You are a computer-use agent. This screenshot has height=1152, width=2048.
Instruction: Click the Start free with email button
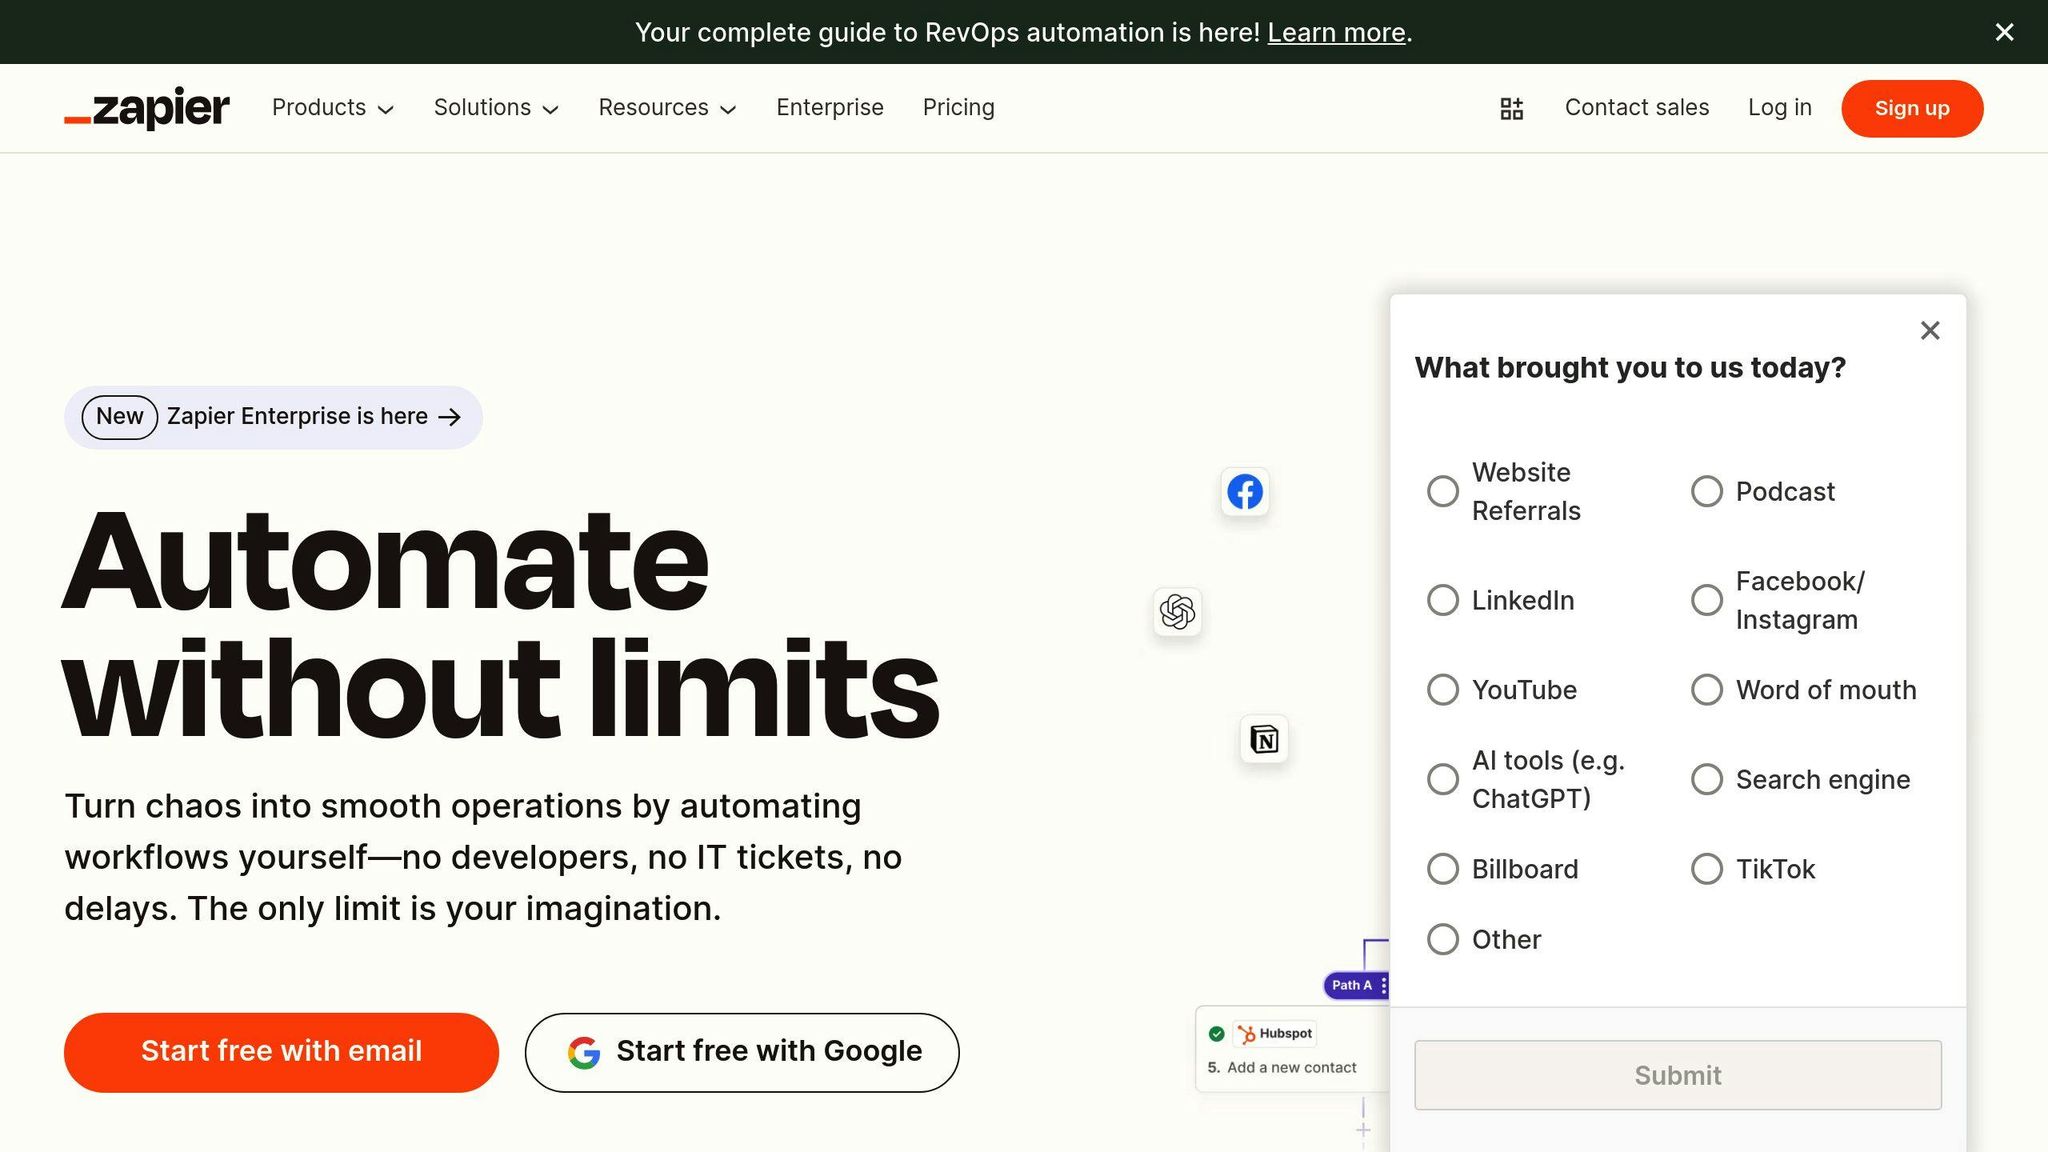click(281, 1051)
